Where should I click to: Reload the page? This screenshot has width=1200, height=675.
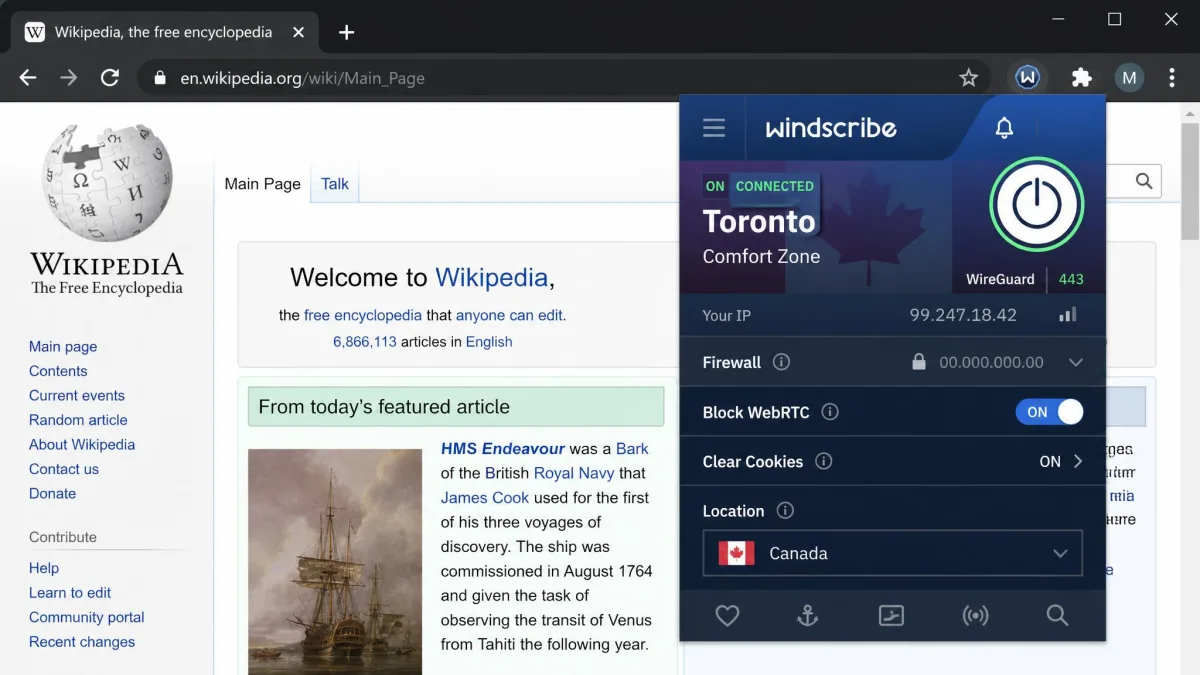coord(110,77)
